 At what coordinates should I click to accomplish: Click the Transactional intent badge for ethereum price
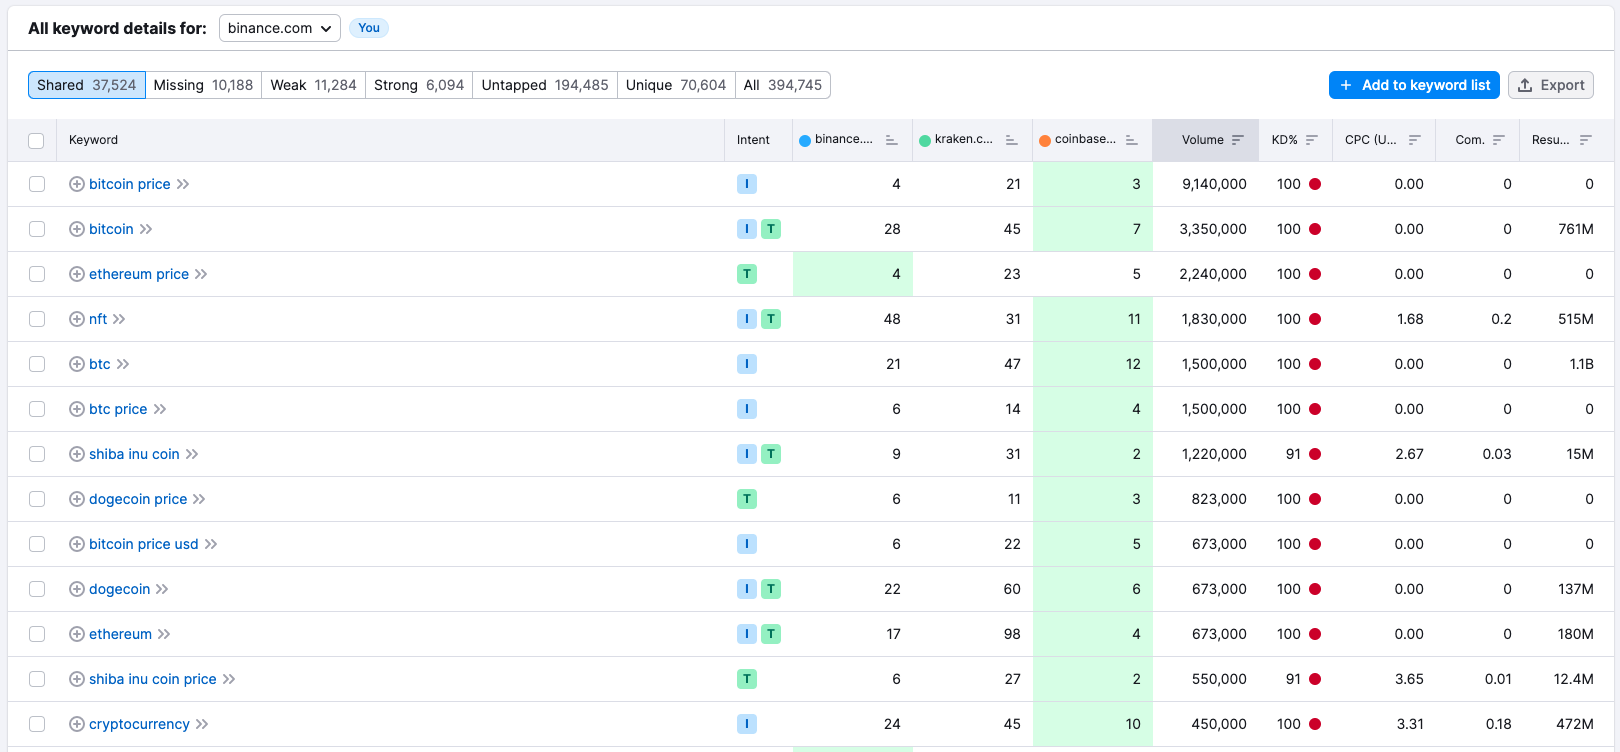tap(747, 274)
